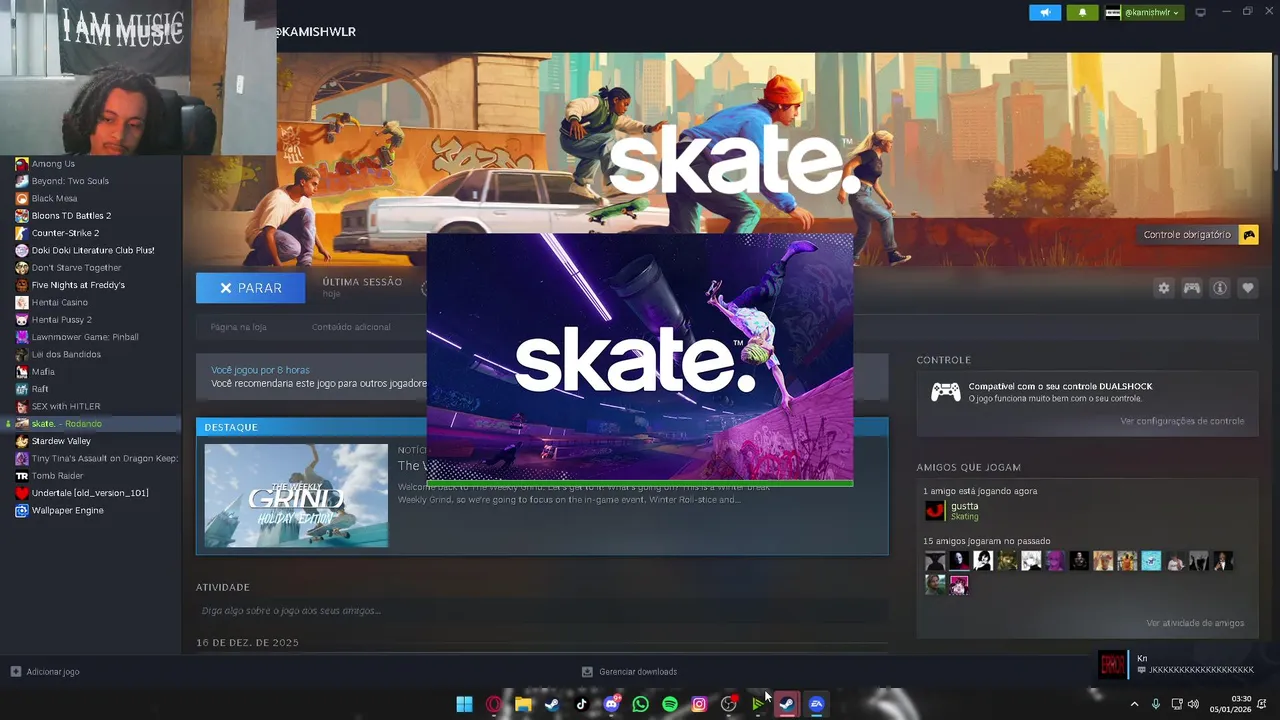1280x720 pixels.
Task: Open File Explorer from taskbar
Action: (x=523, y=704)
